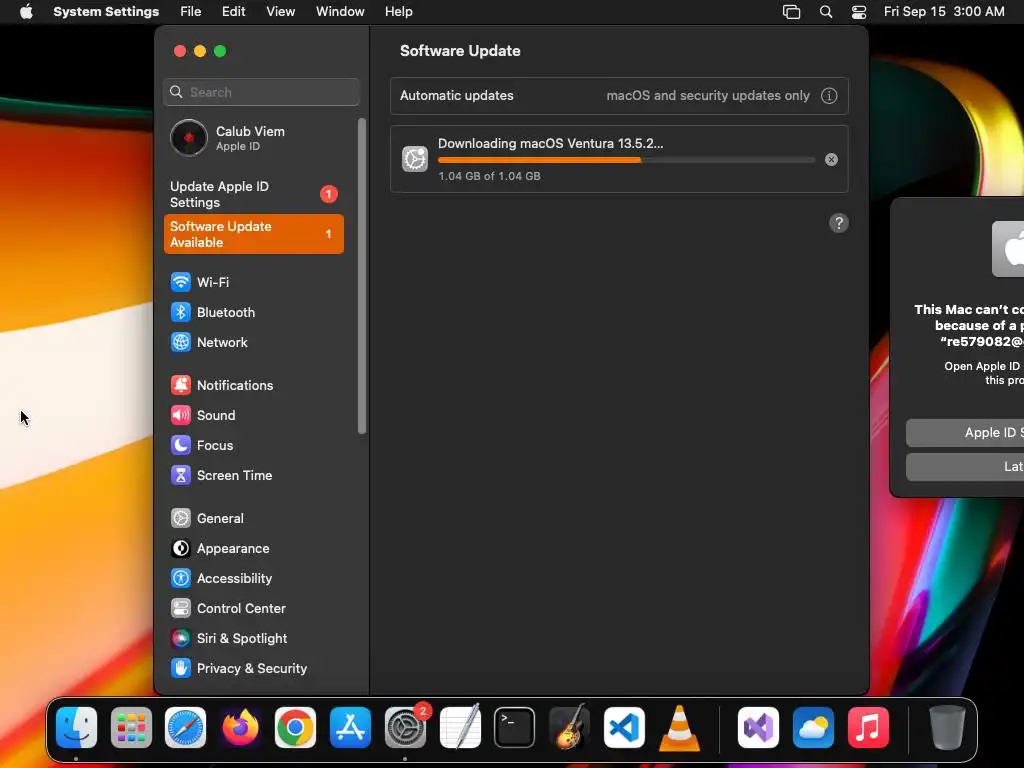Open the Apple menu
The height and width of the screenshot is (768, 1024).
pos(26,12)
